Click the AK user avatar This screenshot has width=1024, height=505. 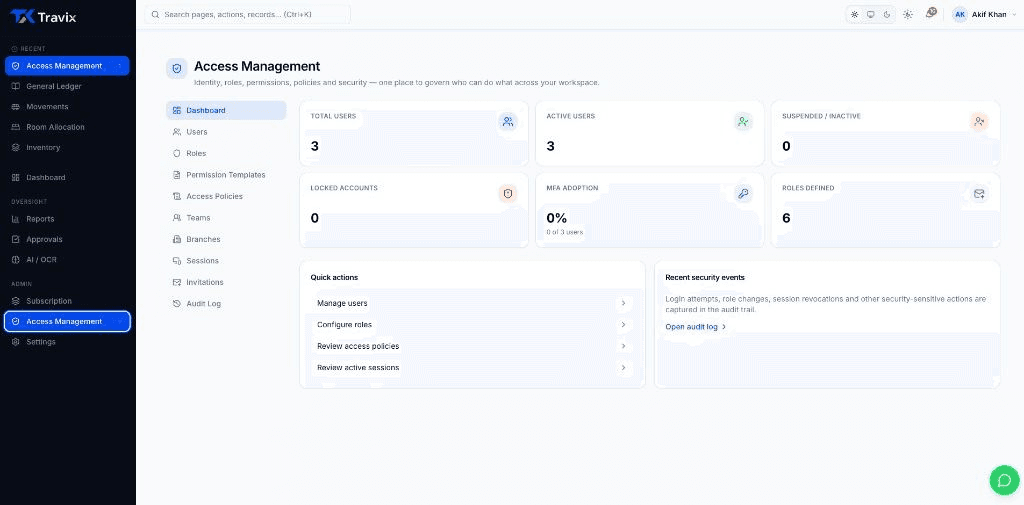pos(960,14)
